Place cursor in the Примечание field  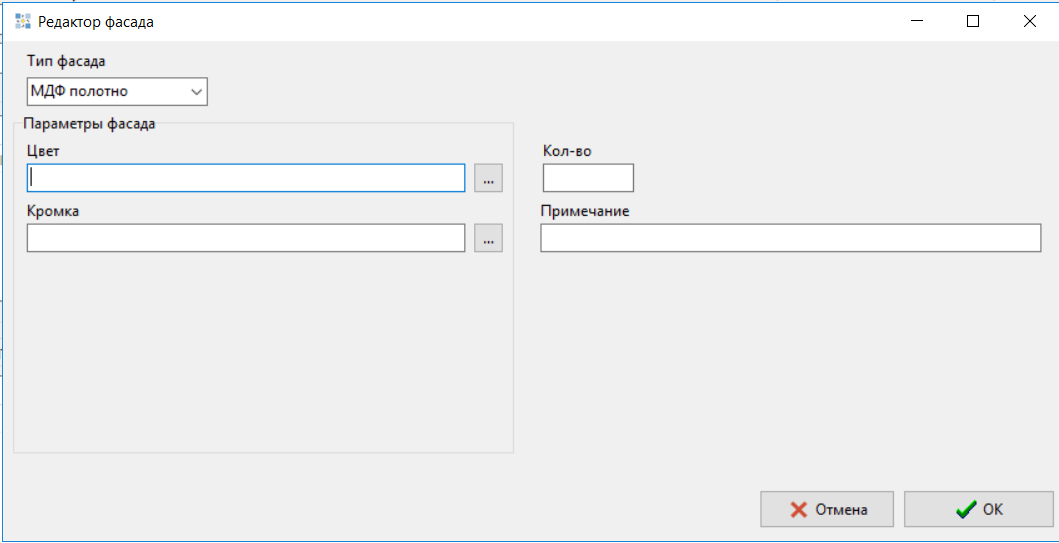click(790, 238)
